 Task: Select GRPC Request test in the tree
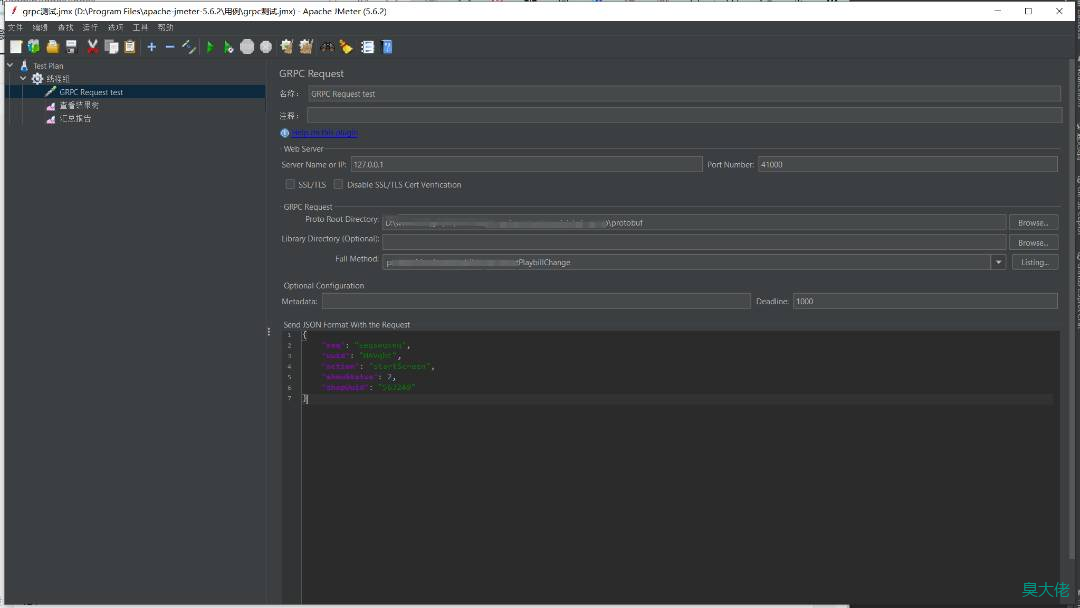click(91, 92)
